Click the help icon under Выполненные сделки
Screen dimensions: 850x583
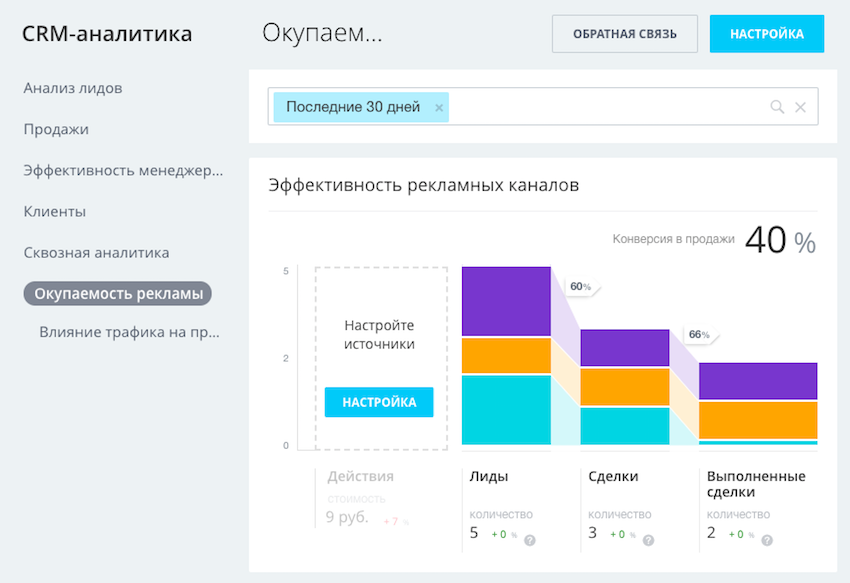(766, 540)
